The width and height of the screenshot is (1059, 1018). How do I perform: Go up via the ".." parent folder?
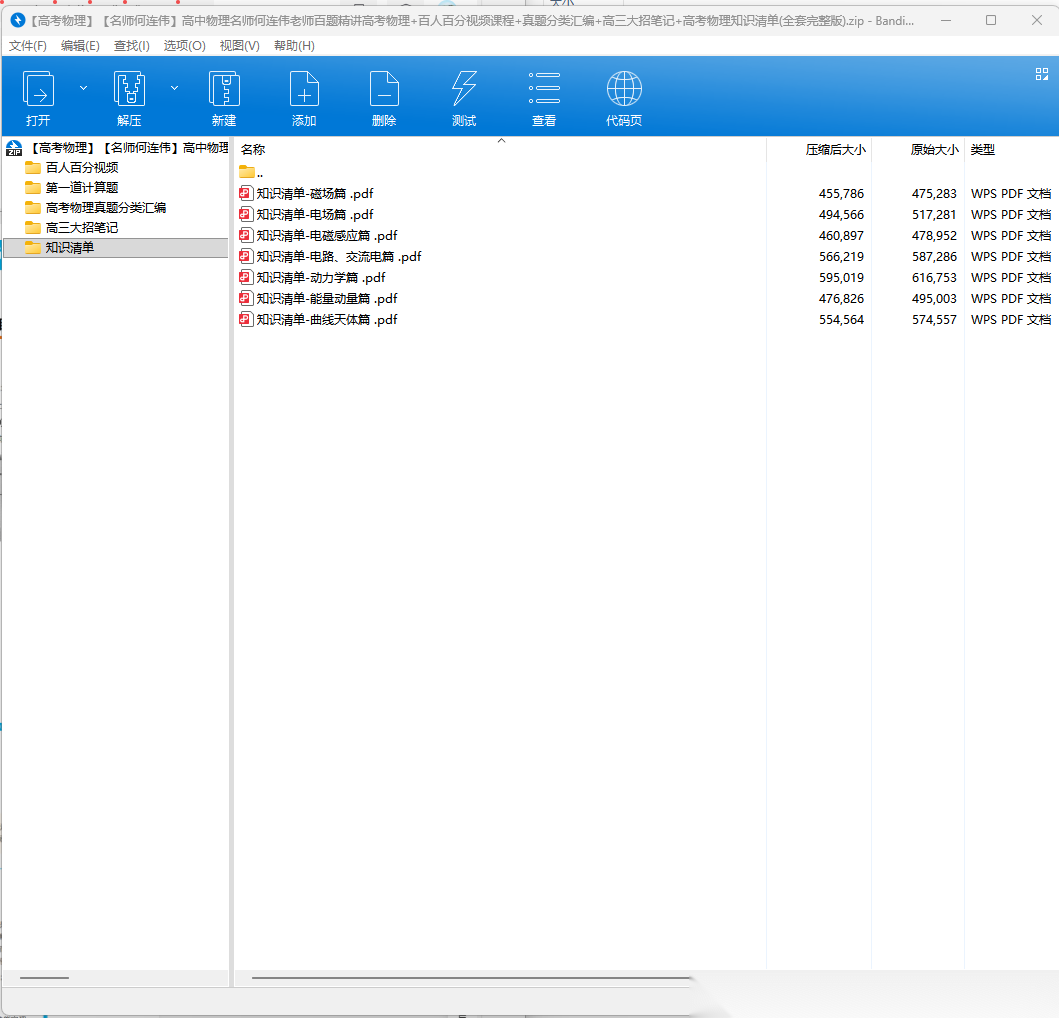coord(259,173)
